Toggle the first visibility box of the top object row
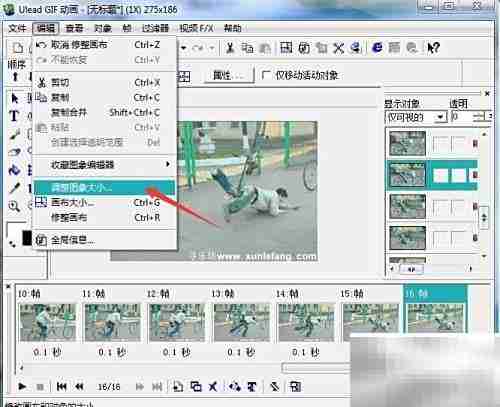 (x=440, y=144)
